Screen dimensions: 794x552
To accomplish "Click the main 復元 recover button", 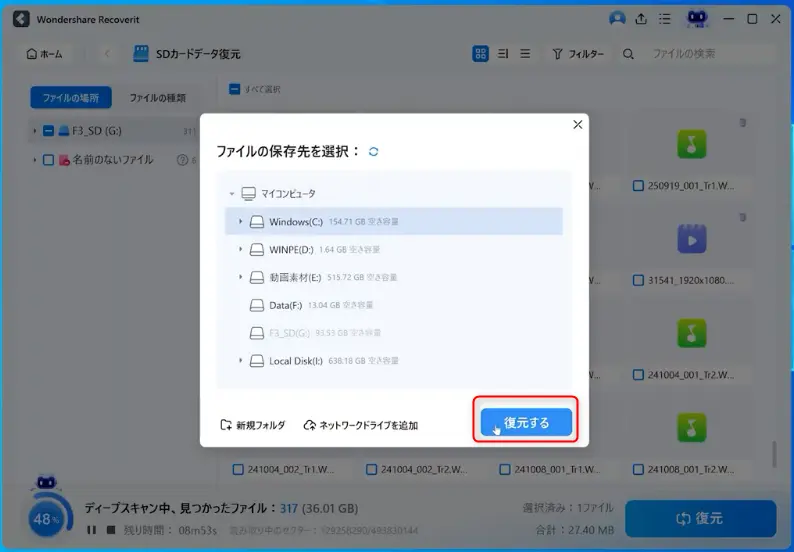I will coord(700,518).
